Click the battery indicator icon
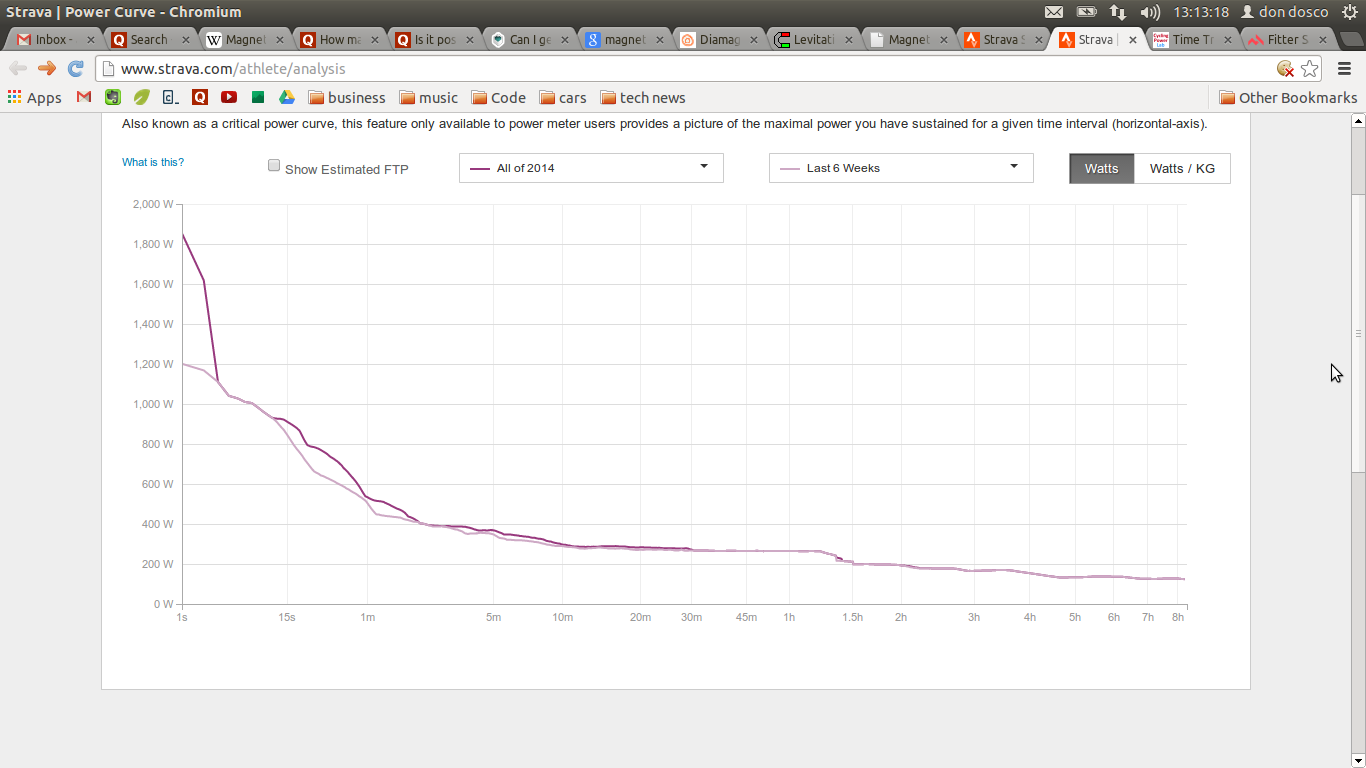1366x768 pixels. (x=1086, y=12)
